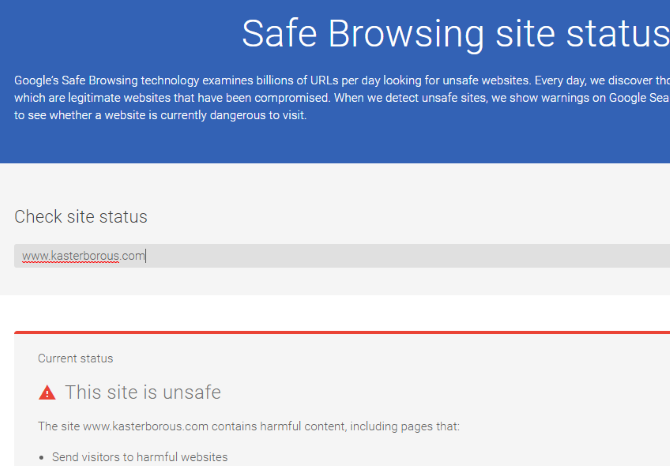Click the spell-check underlined word kasterborous
670x466 pixels.
point(85,256)
